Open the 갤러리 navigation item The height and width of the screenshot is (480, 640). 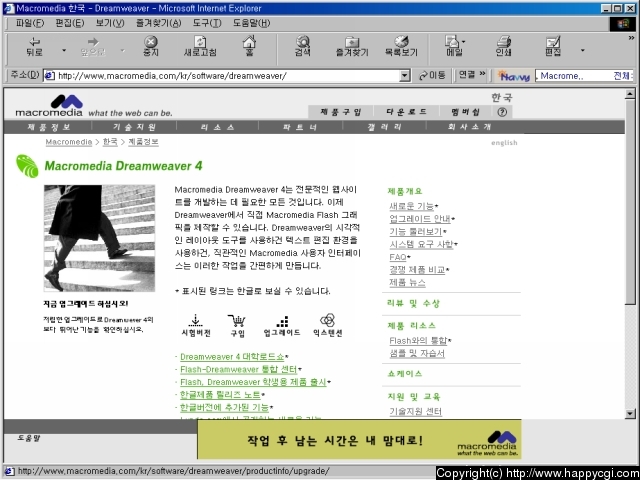pos(384,127)
